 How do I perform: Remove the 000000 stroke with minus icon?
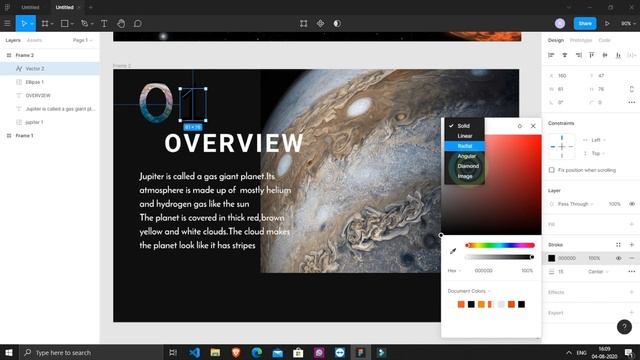click(x=632, y=258)
